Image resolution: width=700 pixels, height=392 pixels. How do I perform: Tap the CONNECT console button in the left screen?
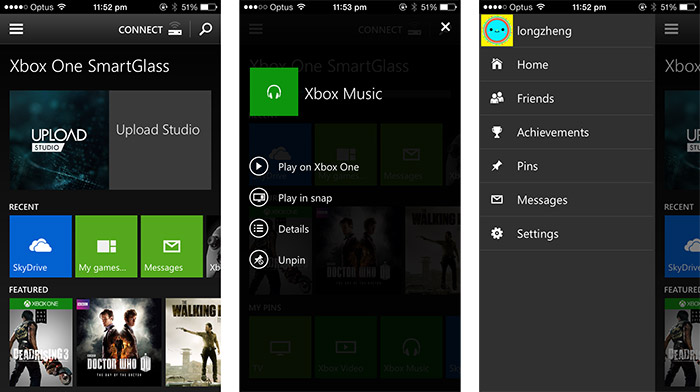point(150,29)
